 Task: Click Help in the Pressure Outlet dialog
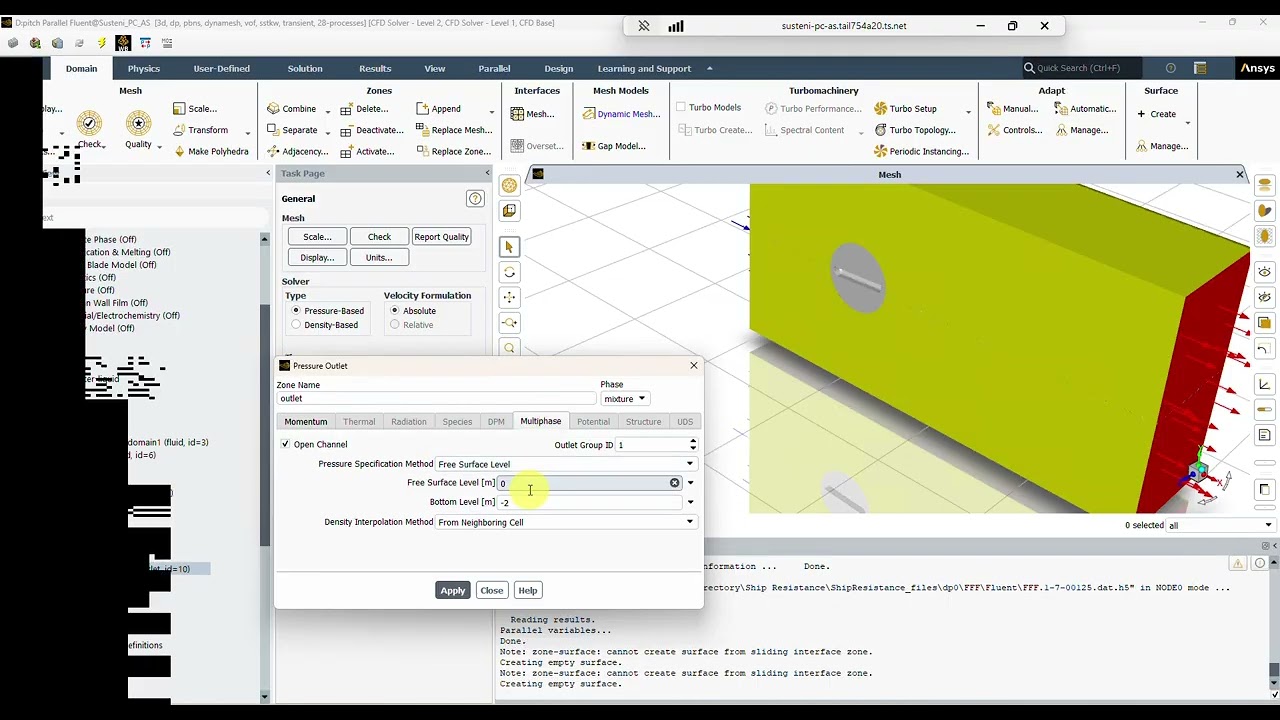pos(527,590)
